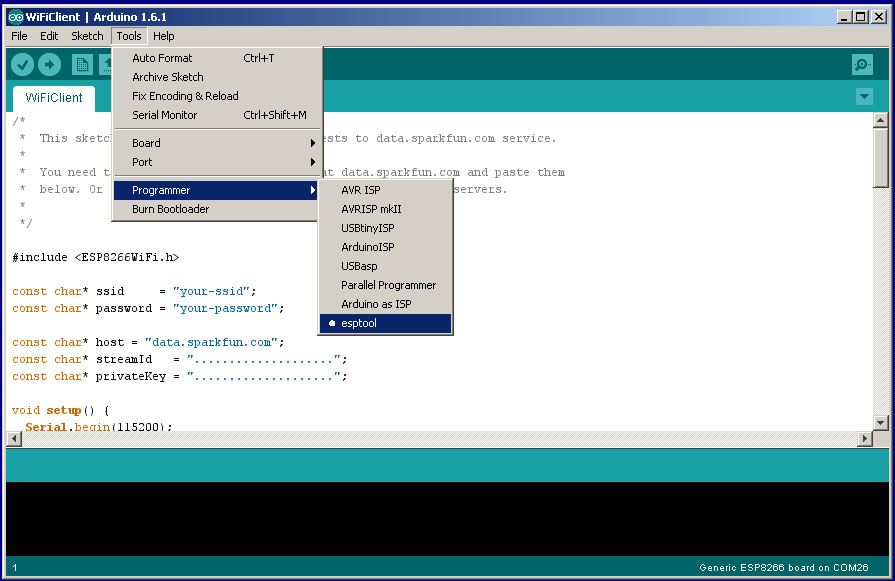
Task: Open the Serial Monitor magnifier icon
Action: coord(862,64)
